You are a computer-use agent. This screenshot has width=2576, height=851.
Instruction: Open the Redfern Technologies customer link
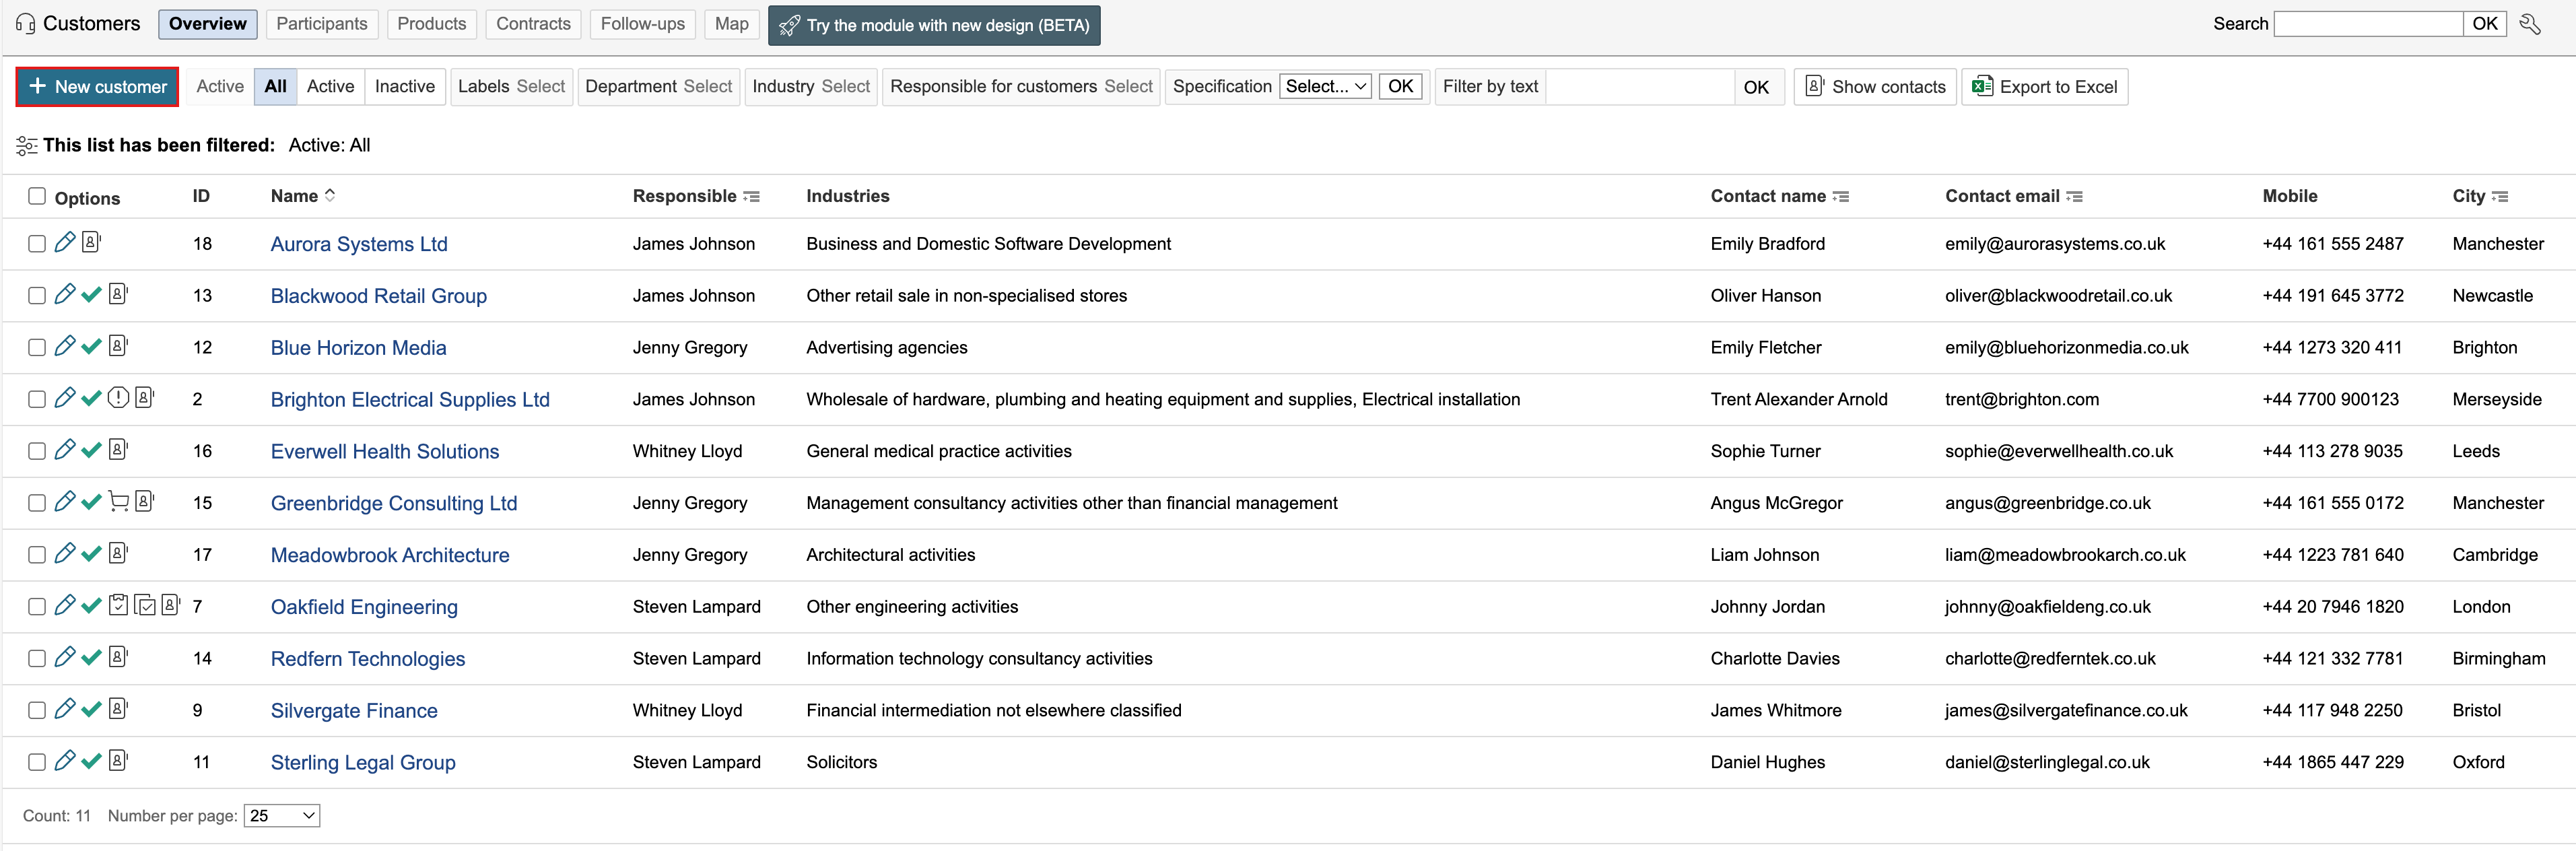point(368,658)
